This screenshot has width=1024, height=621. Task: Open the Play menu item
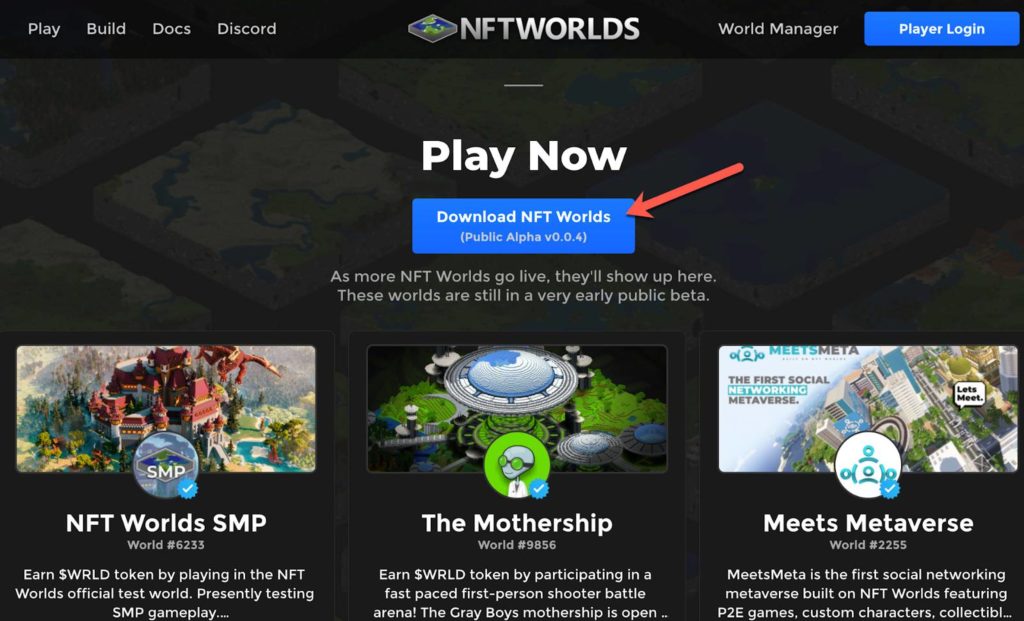tap(44, 29)
